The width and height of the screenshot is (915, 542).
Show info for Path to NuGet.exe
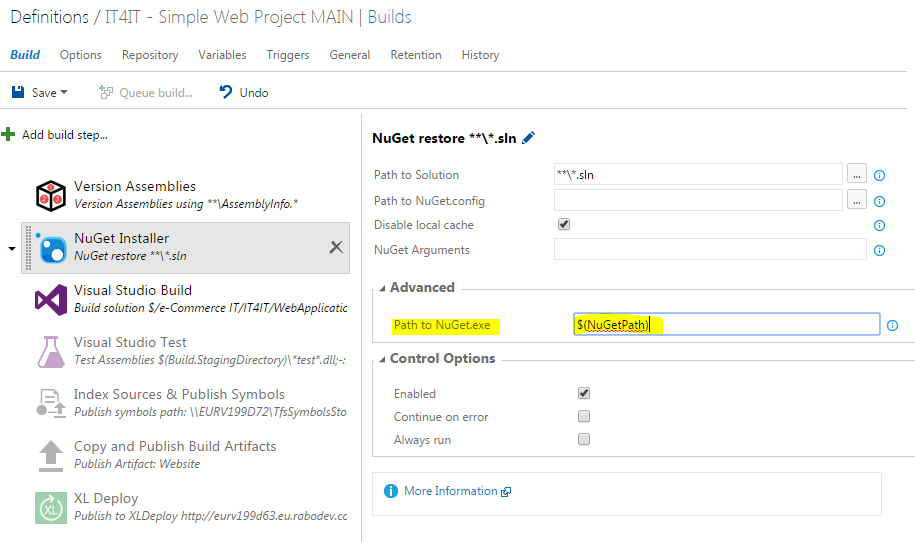point(892,326)
